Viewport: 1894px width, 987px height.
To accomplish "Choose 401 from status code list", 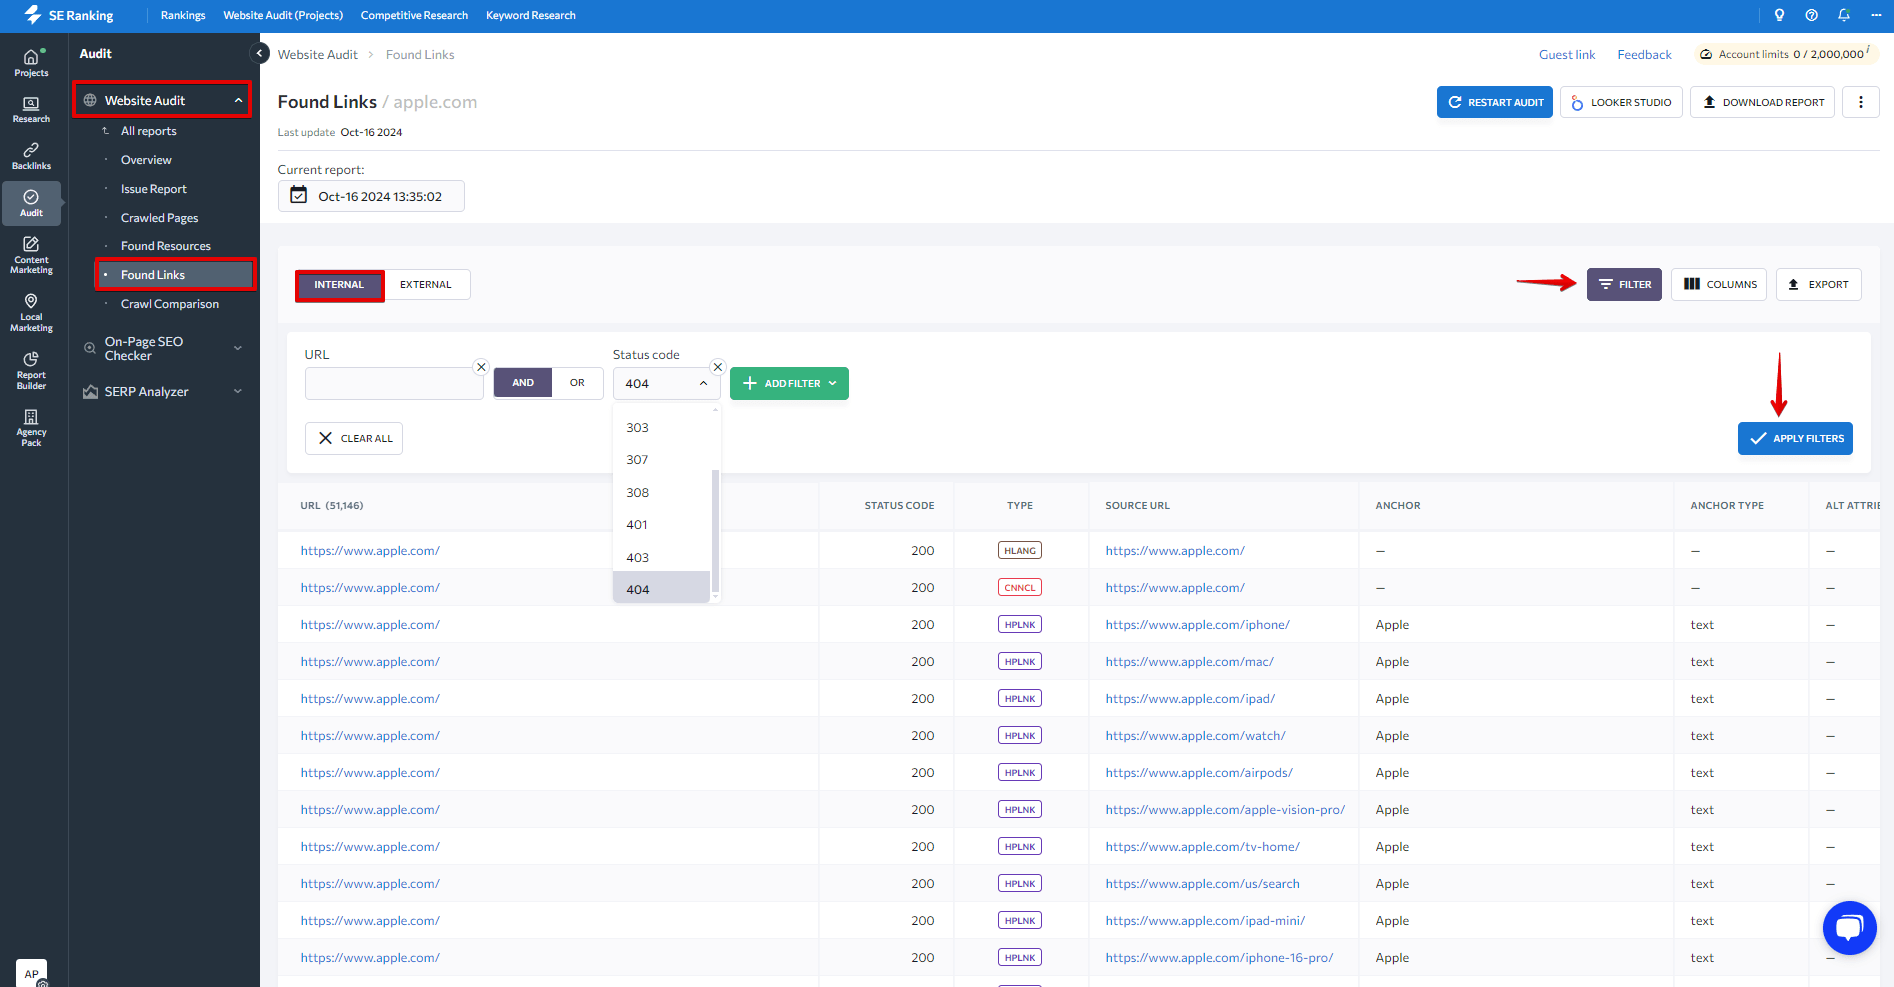I will click(x=661, y=524).
